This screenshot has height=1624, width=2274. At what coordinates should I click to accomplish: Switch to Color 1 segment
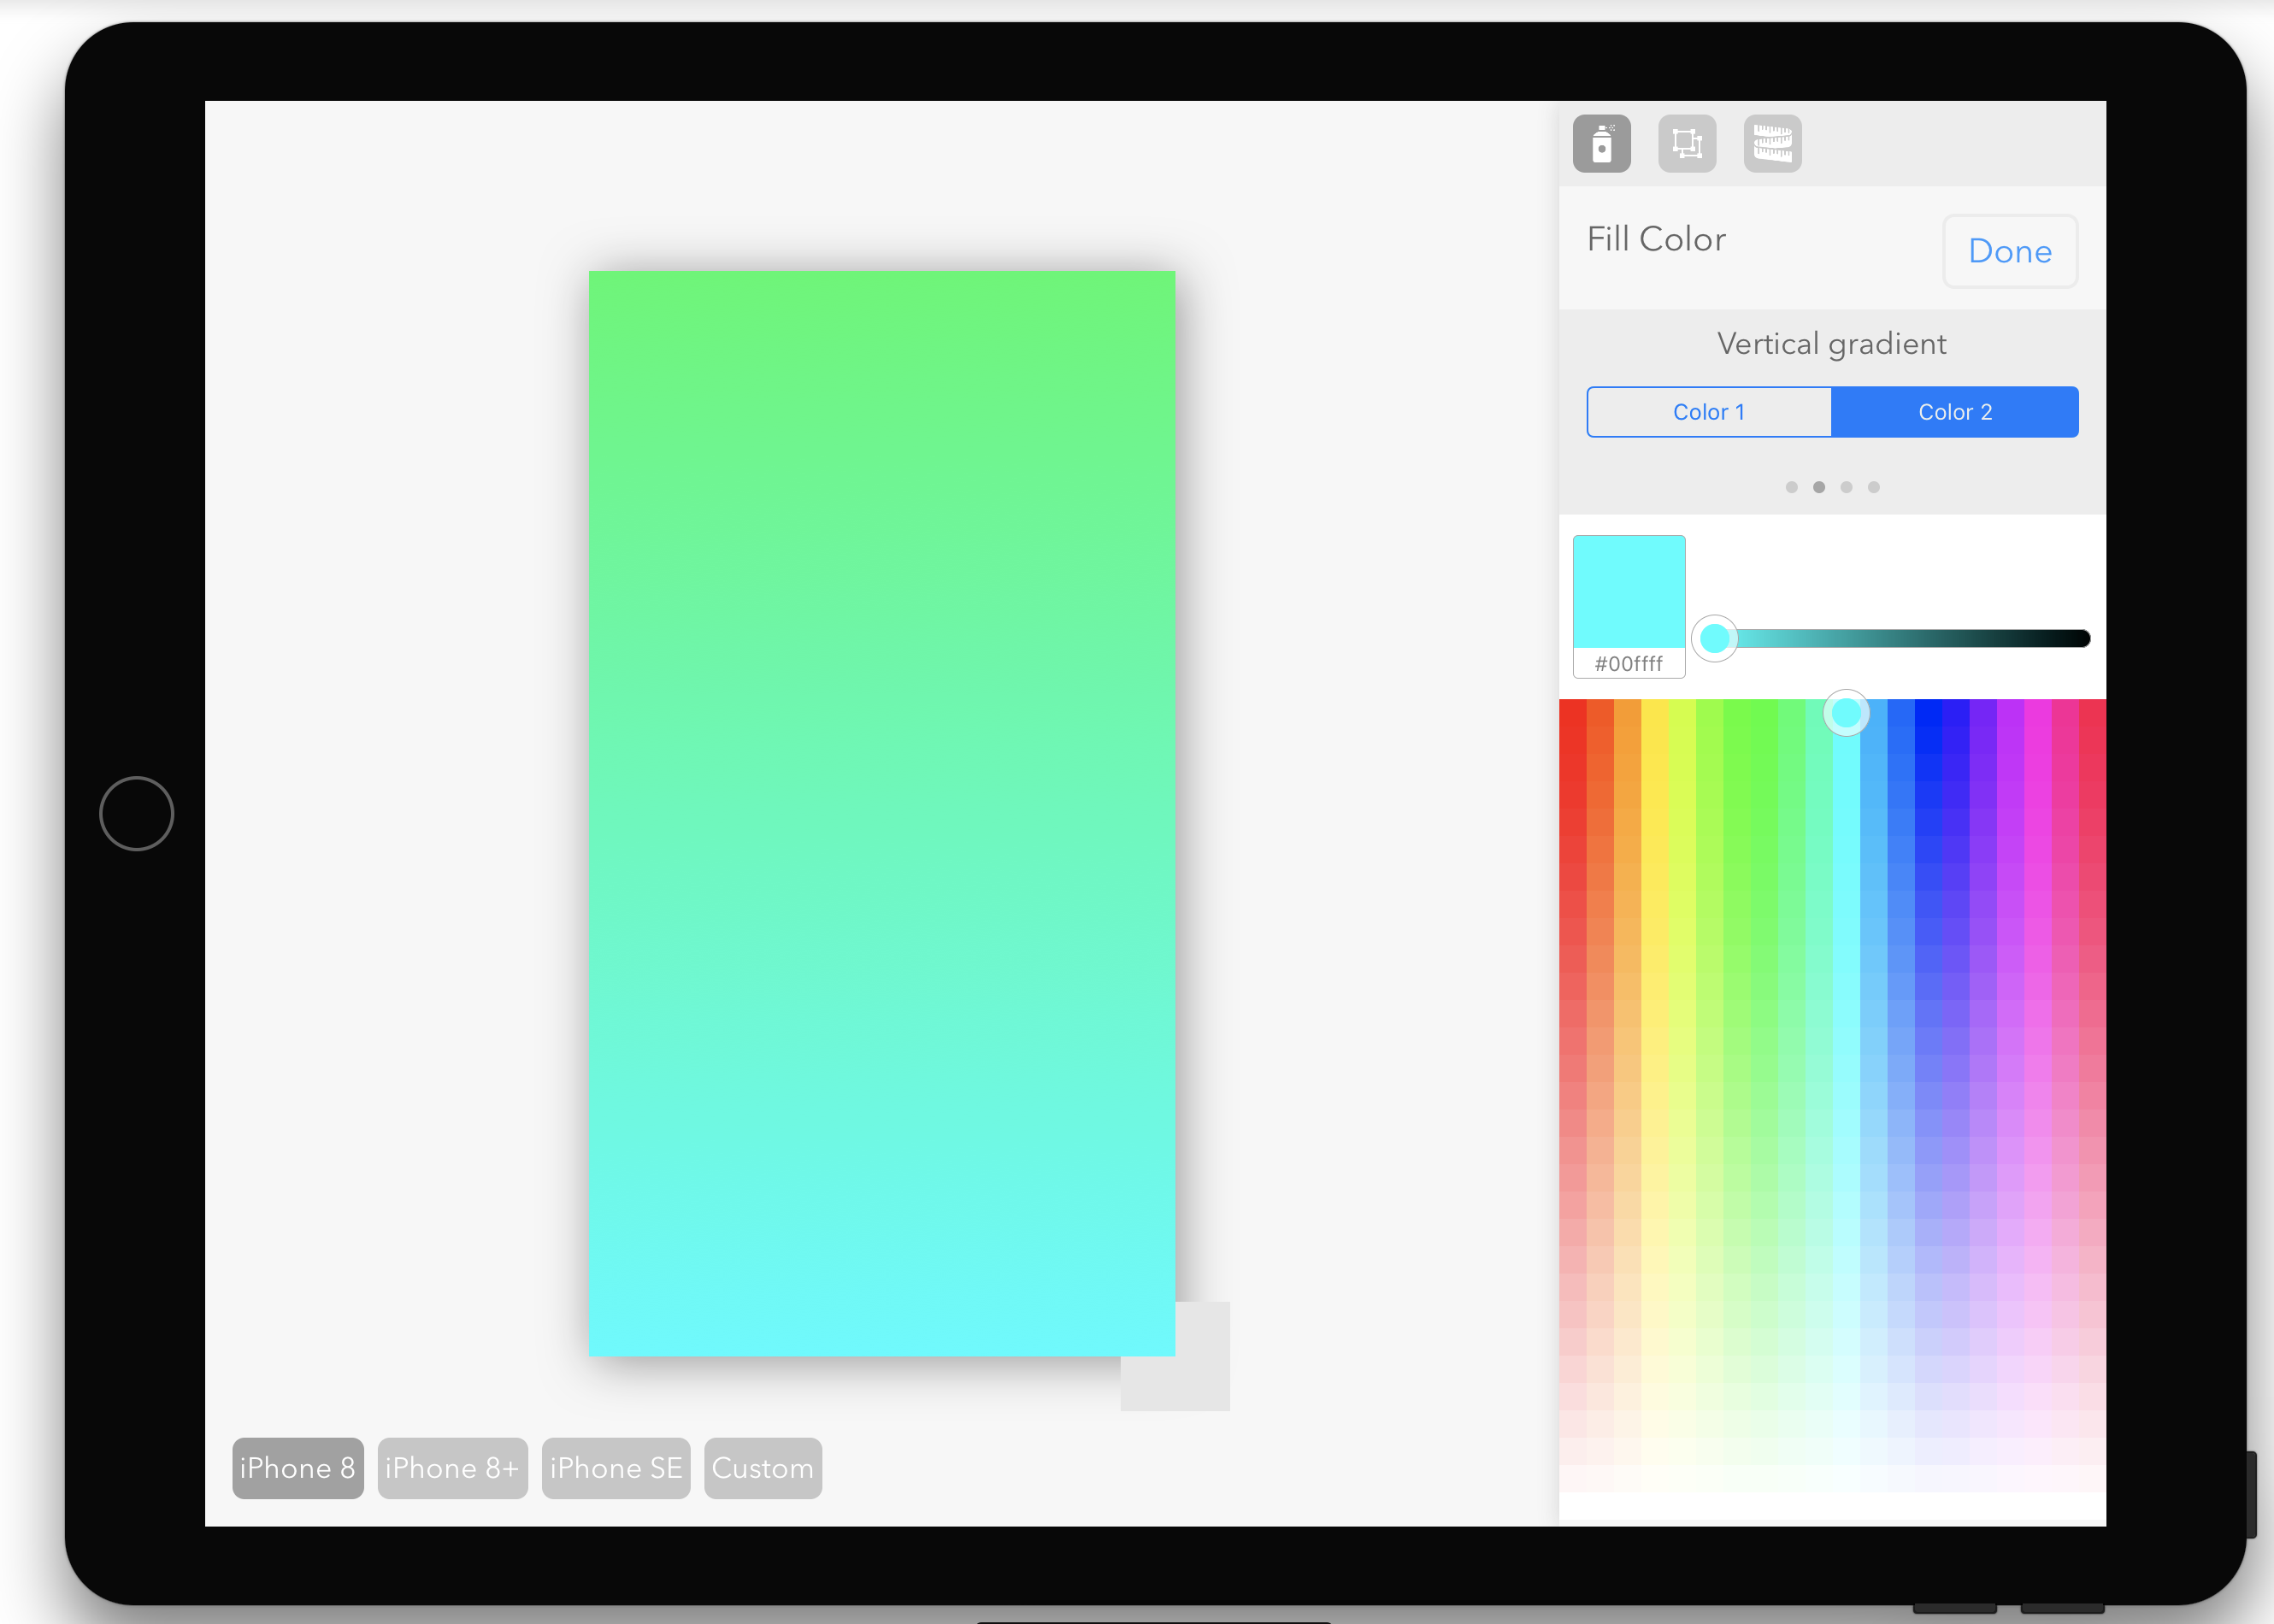point(1708,412)
